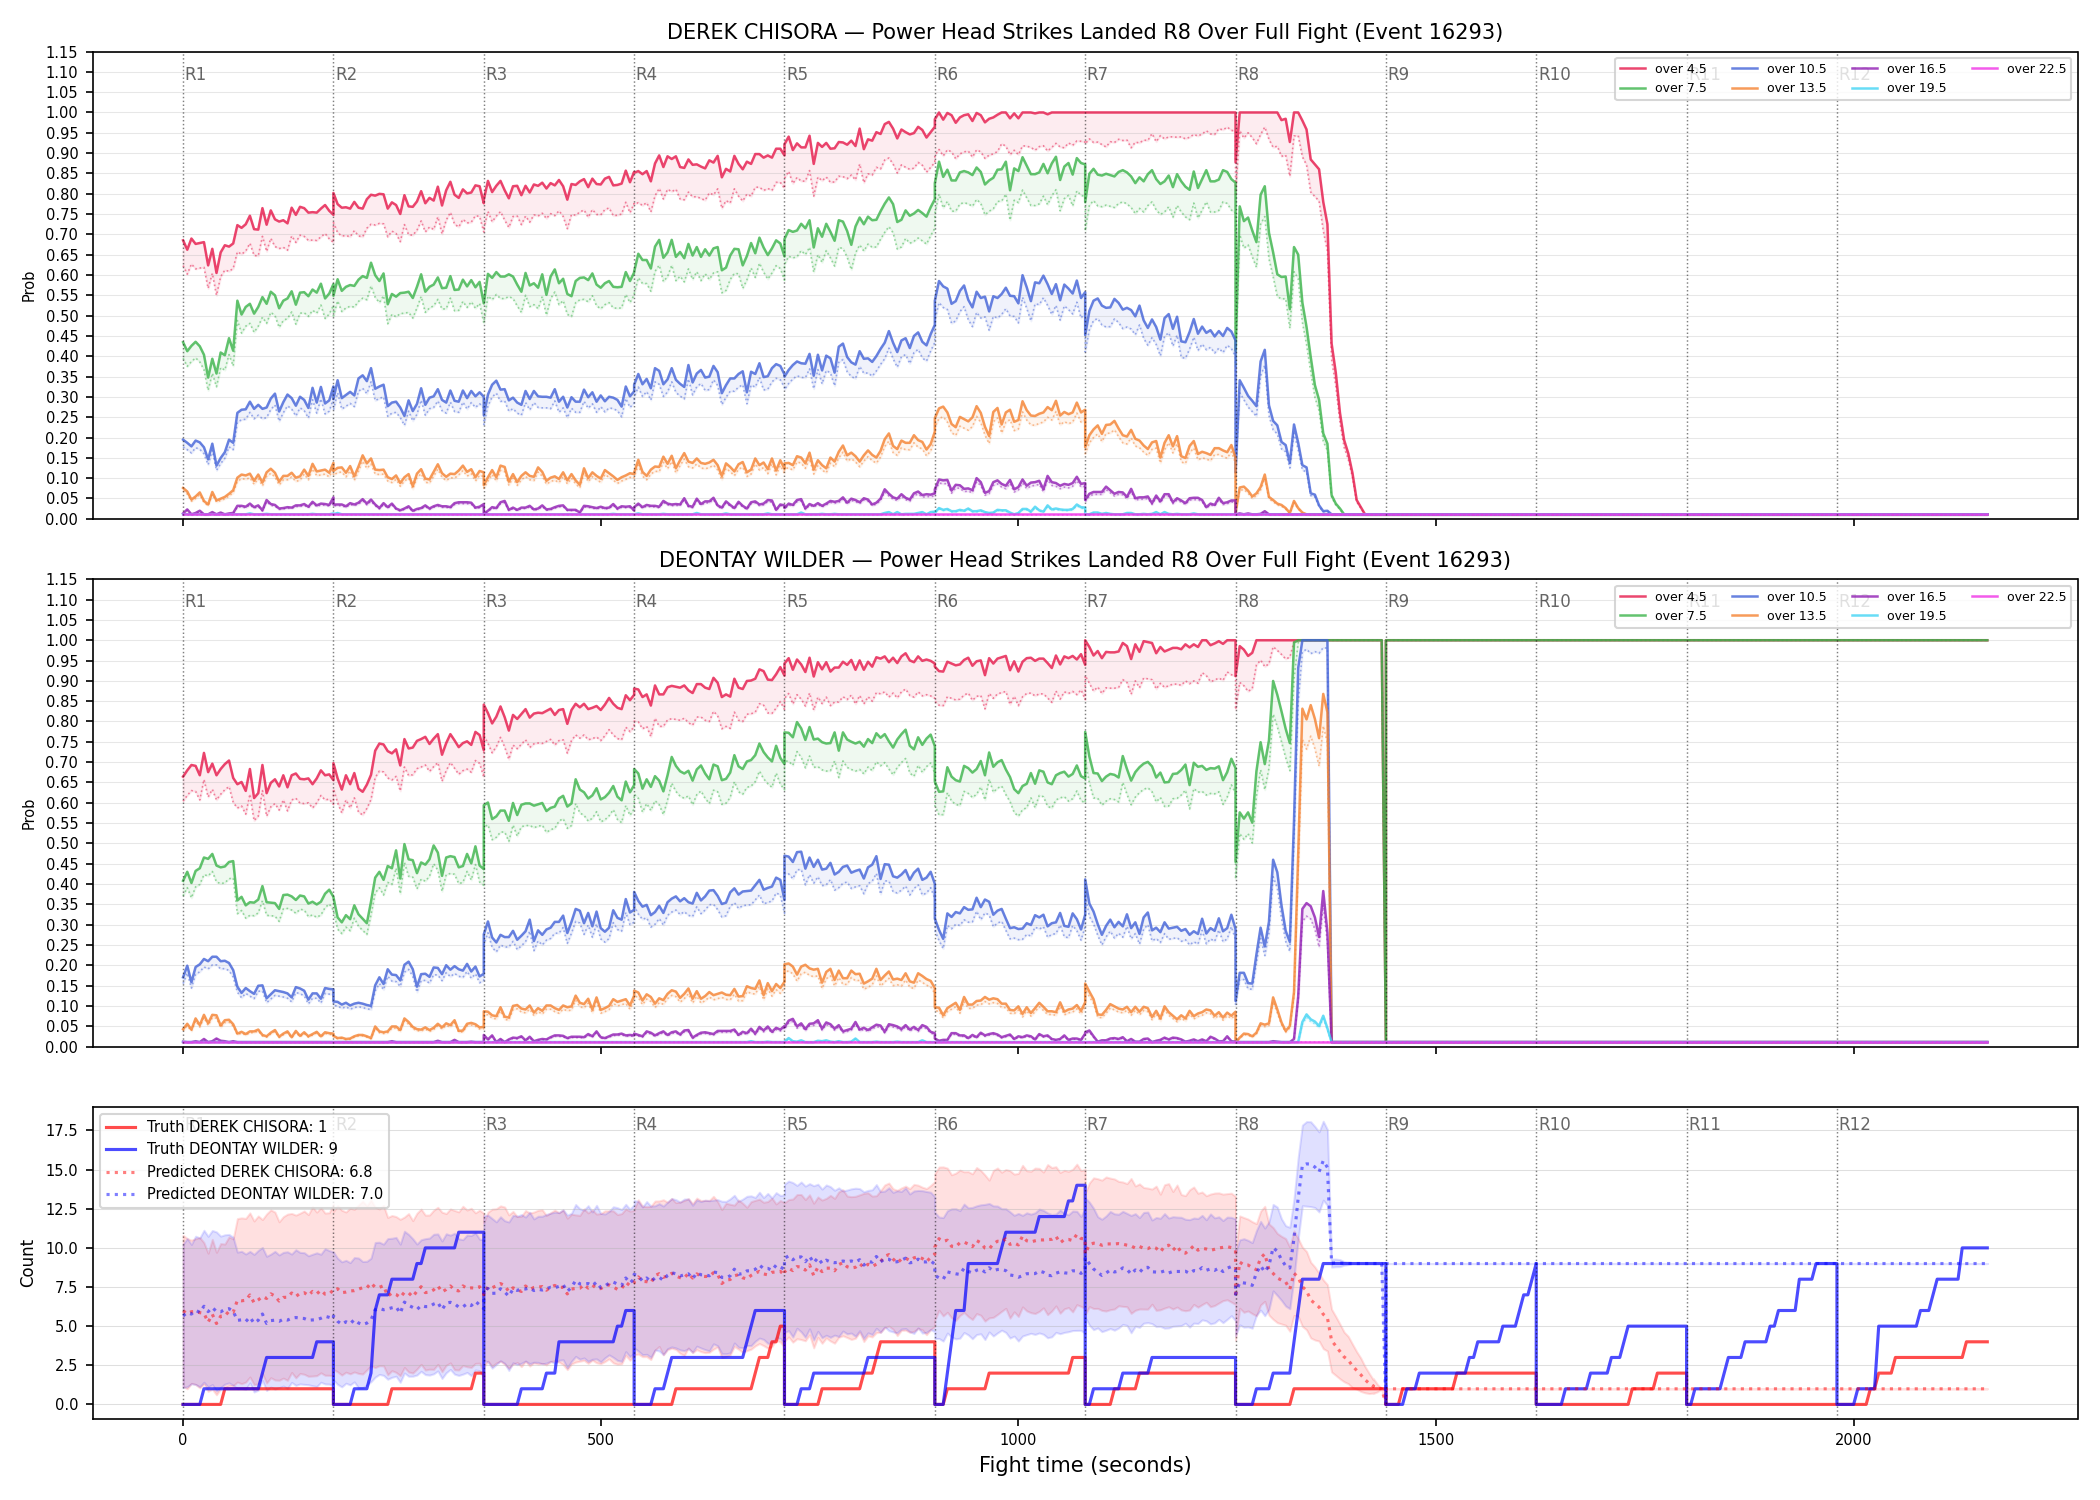Click the 2000 tick label on x-axis

(1853, 1440)
